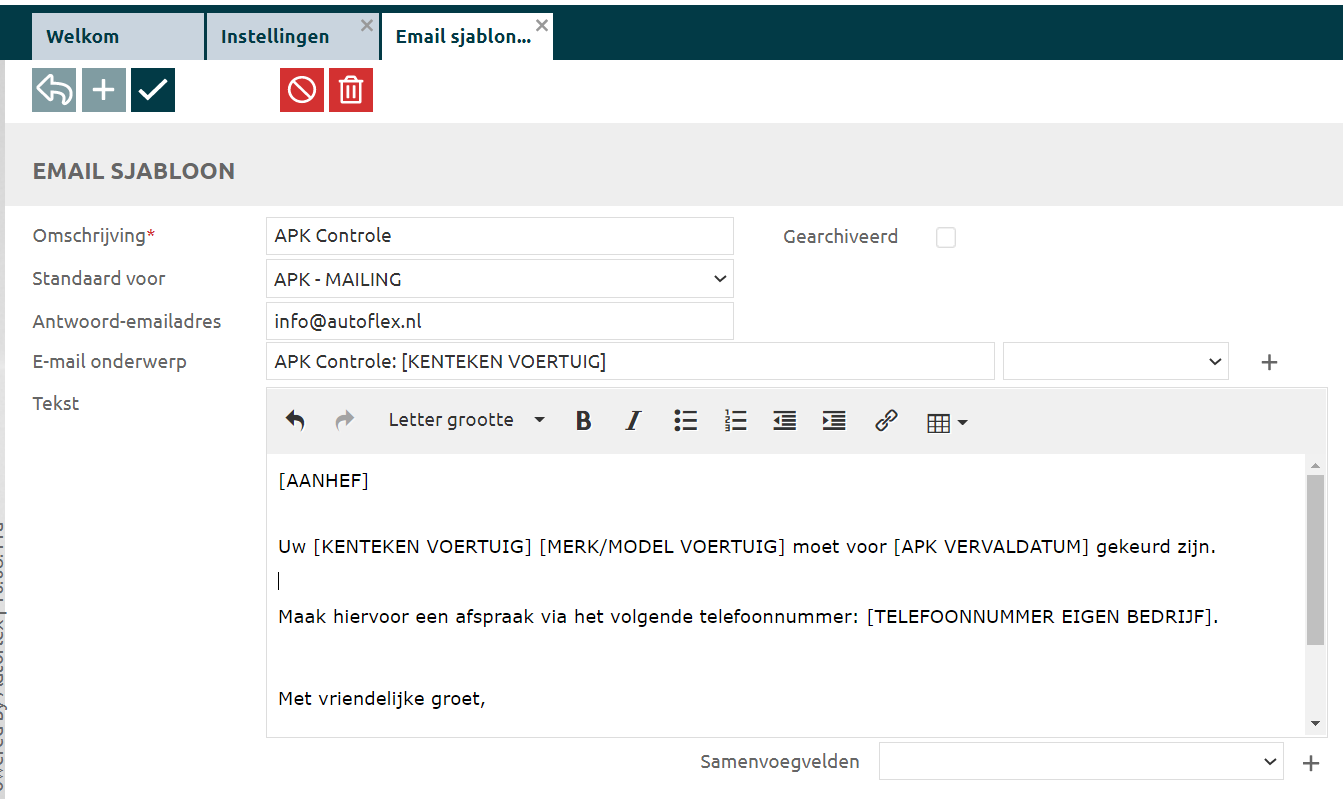Toggle bold formatting in editor
Screen dimensions: 1343x799
tap(584, 421)
